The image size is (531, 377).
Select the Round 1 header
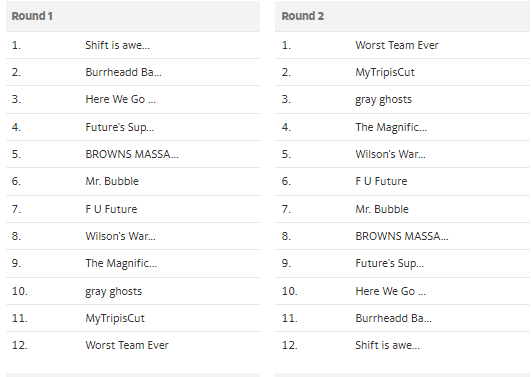click(x=133, y=16)
